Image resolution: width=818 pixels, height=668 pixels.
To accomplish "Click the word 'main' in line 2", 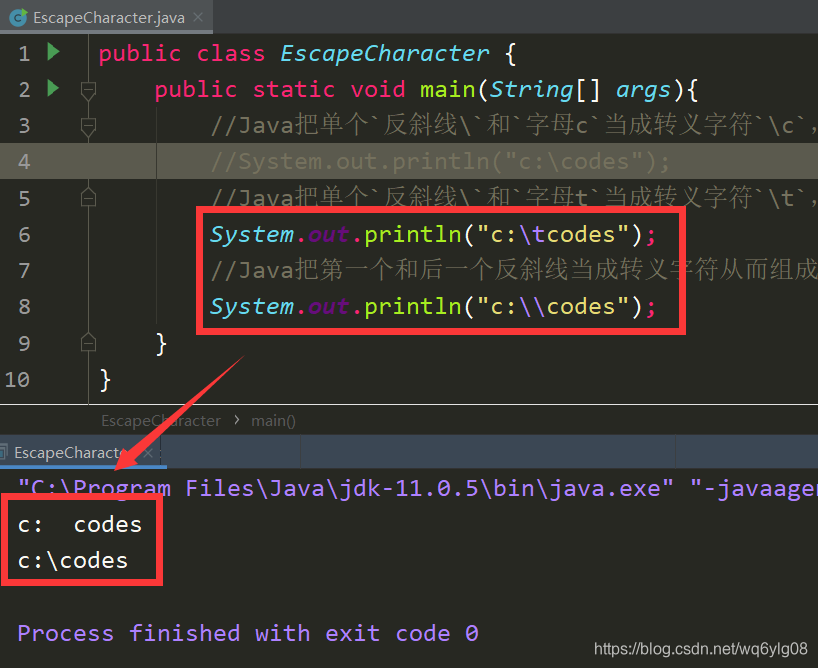I will (x=448, y=89).
